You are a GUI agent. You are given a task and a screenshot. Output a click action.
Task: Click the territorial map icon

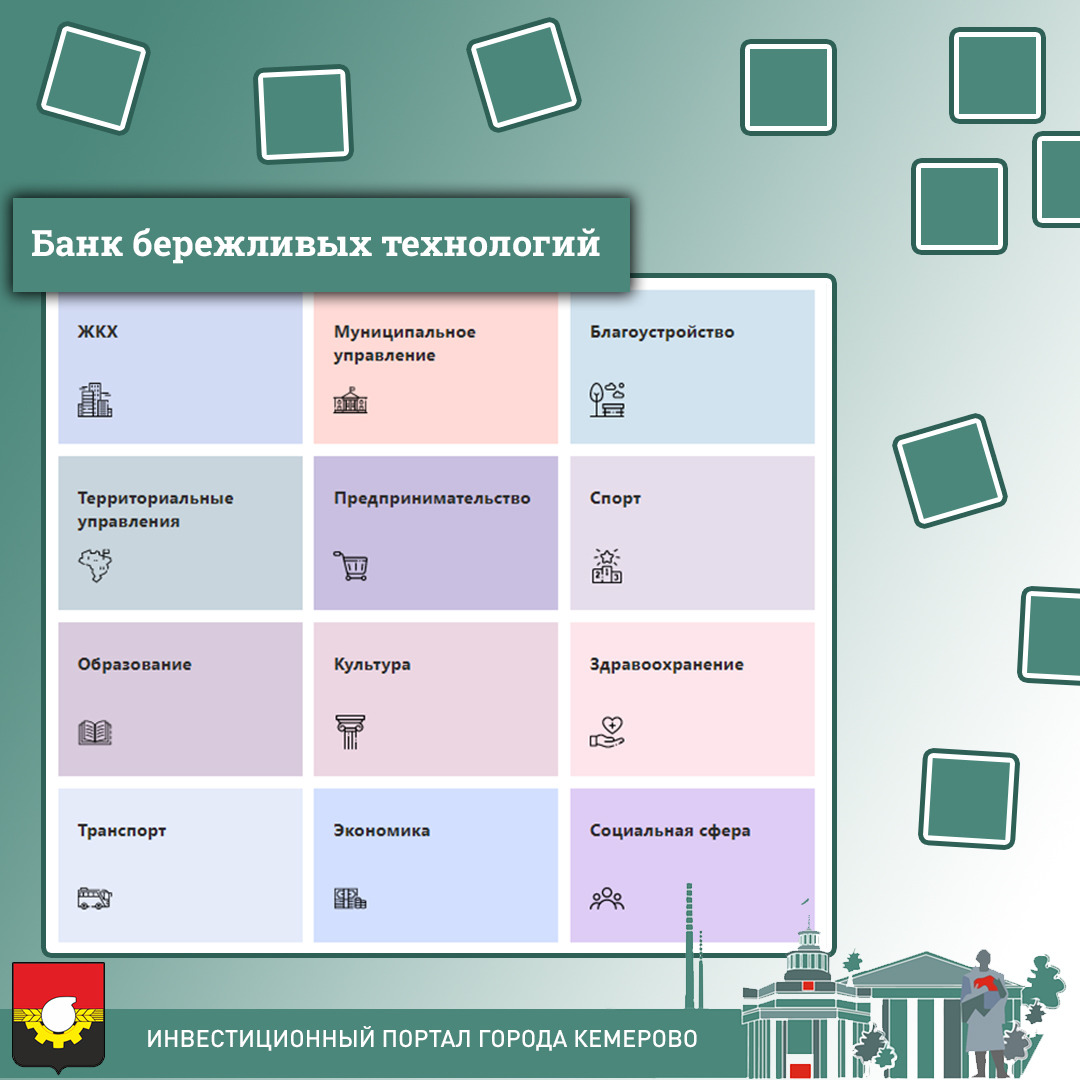95,565
